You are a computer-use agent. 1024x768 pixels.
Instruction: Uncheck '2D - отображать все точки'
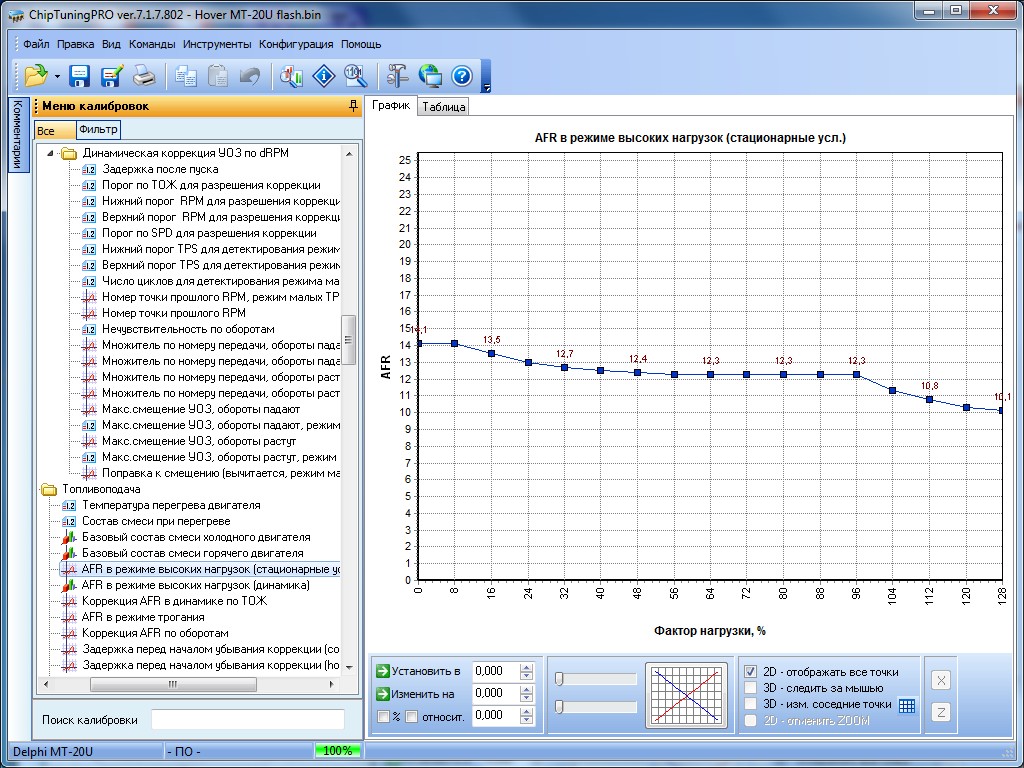point(751,672)
